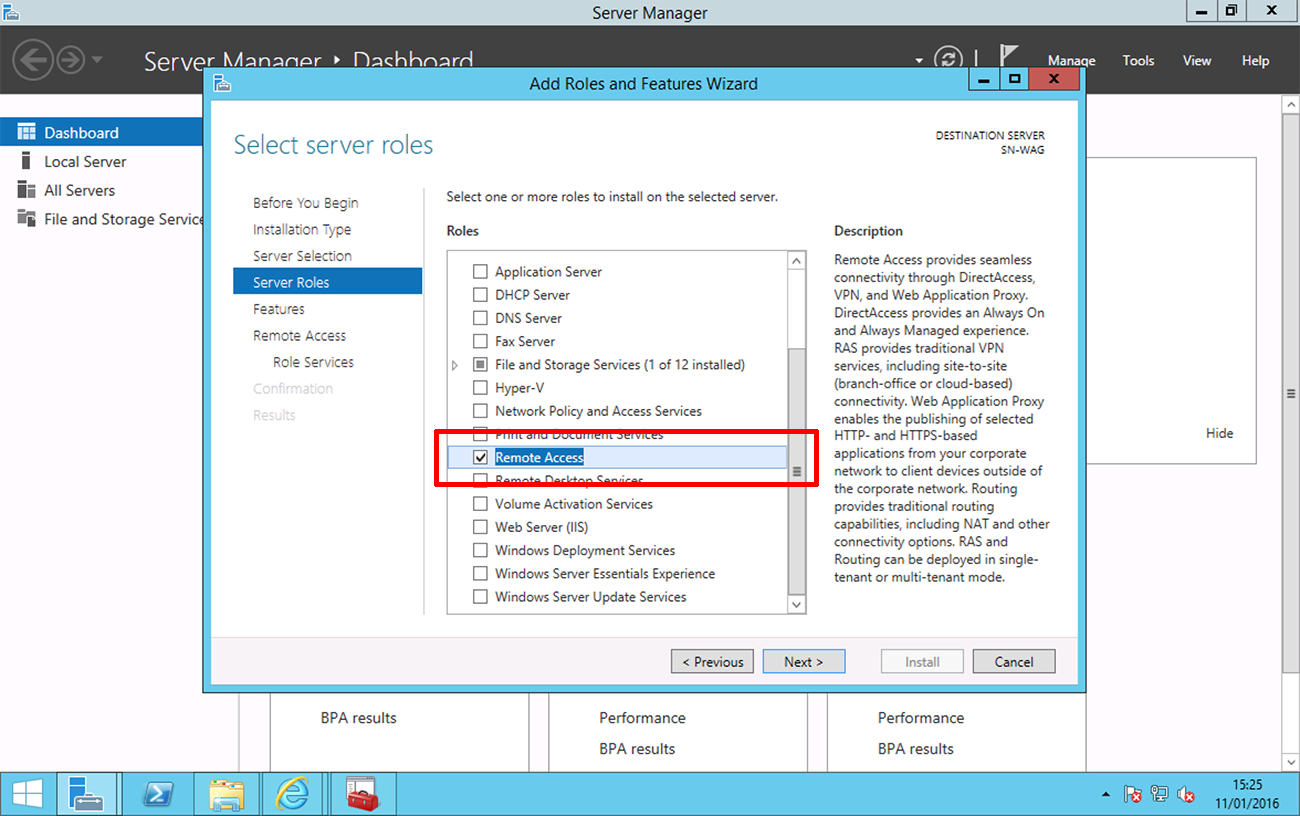Launch Windows PowerShell from the taskbar
The height and width of the screenshot is (816, 1300).
point(156,794)
